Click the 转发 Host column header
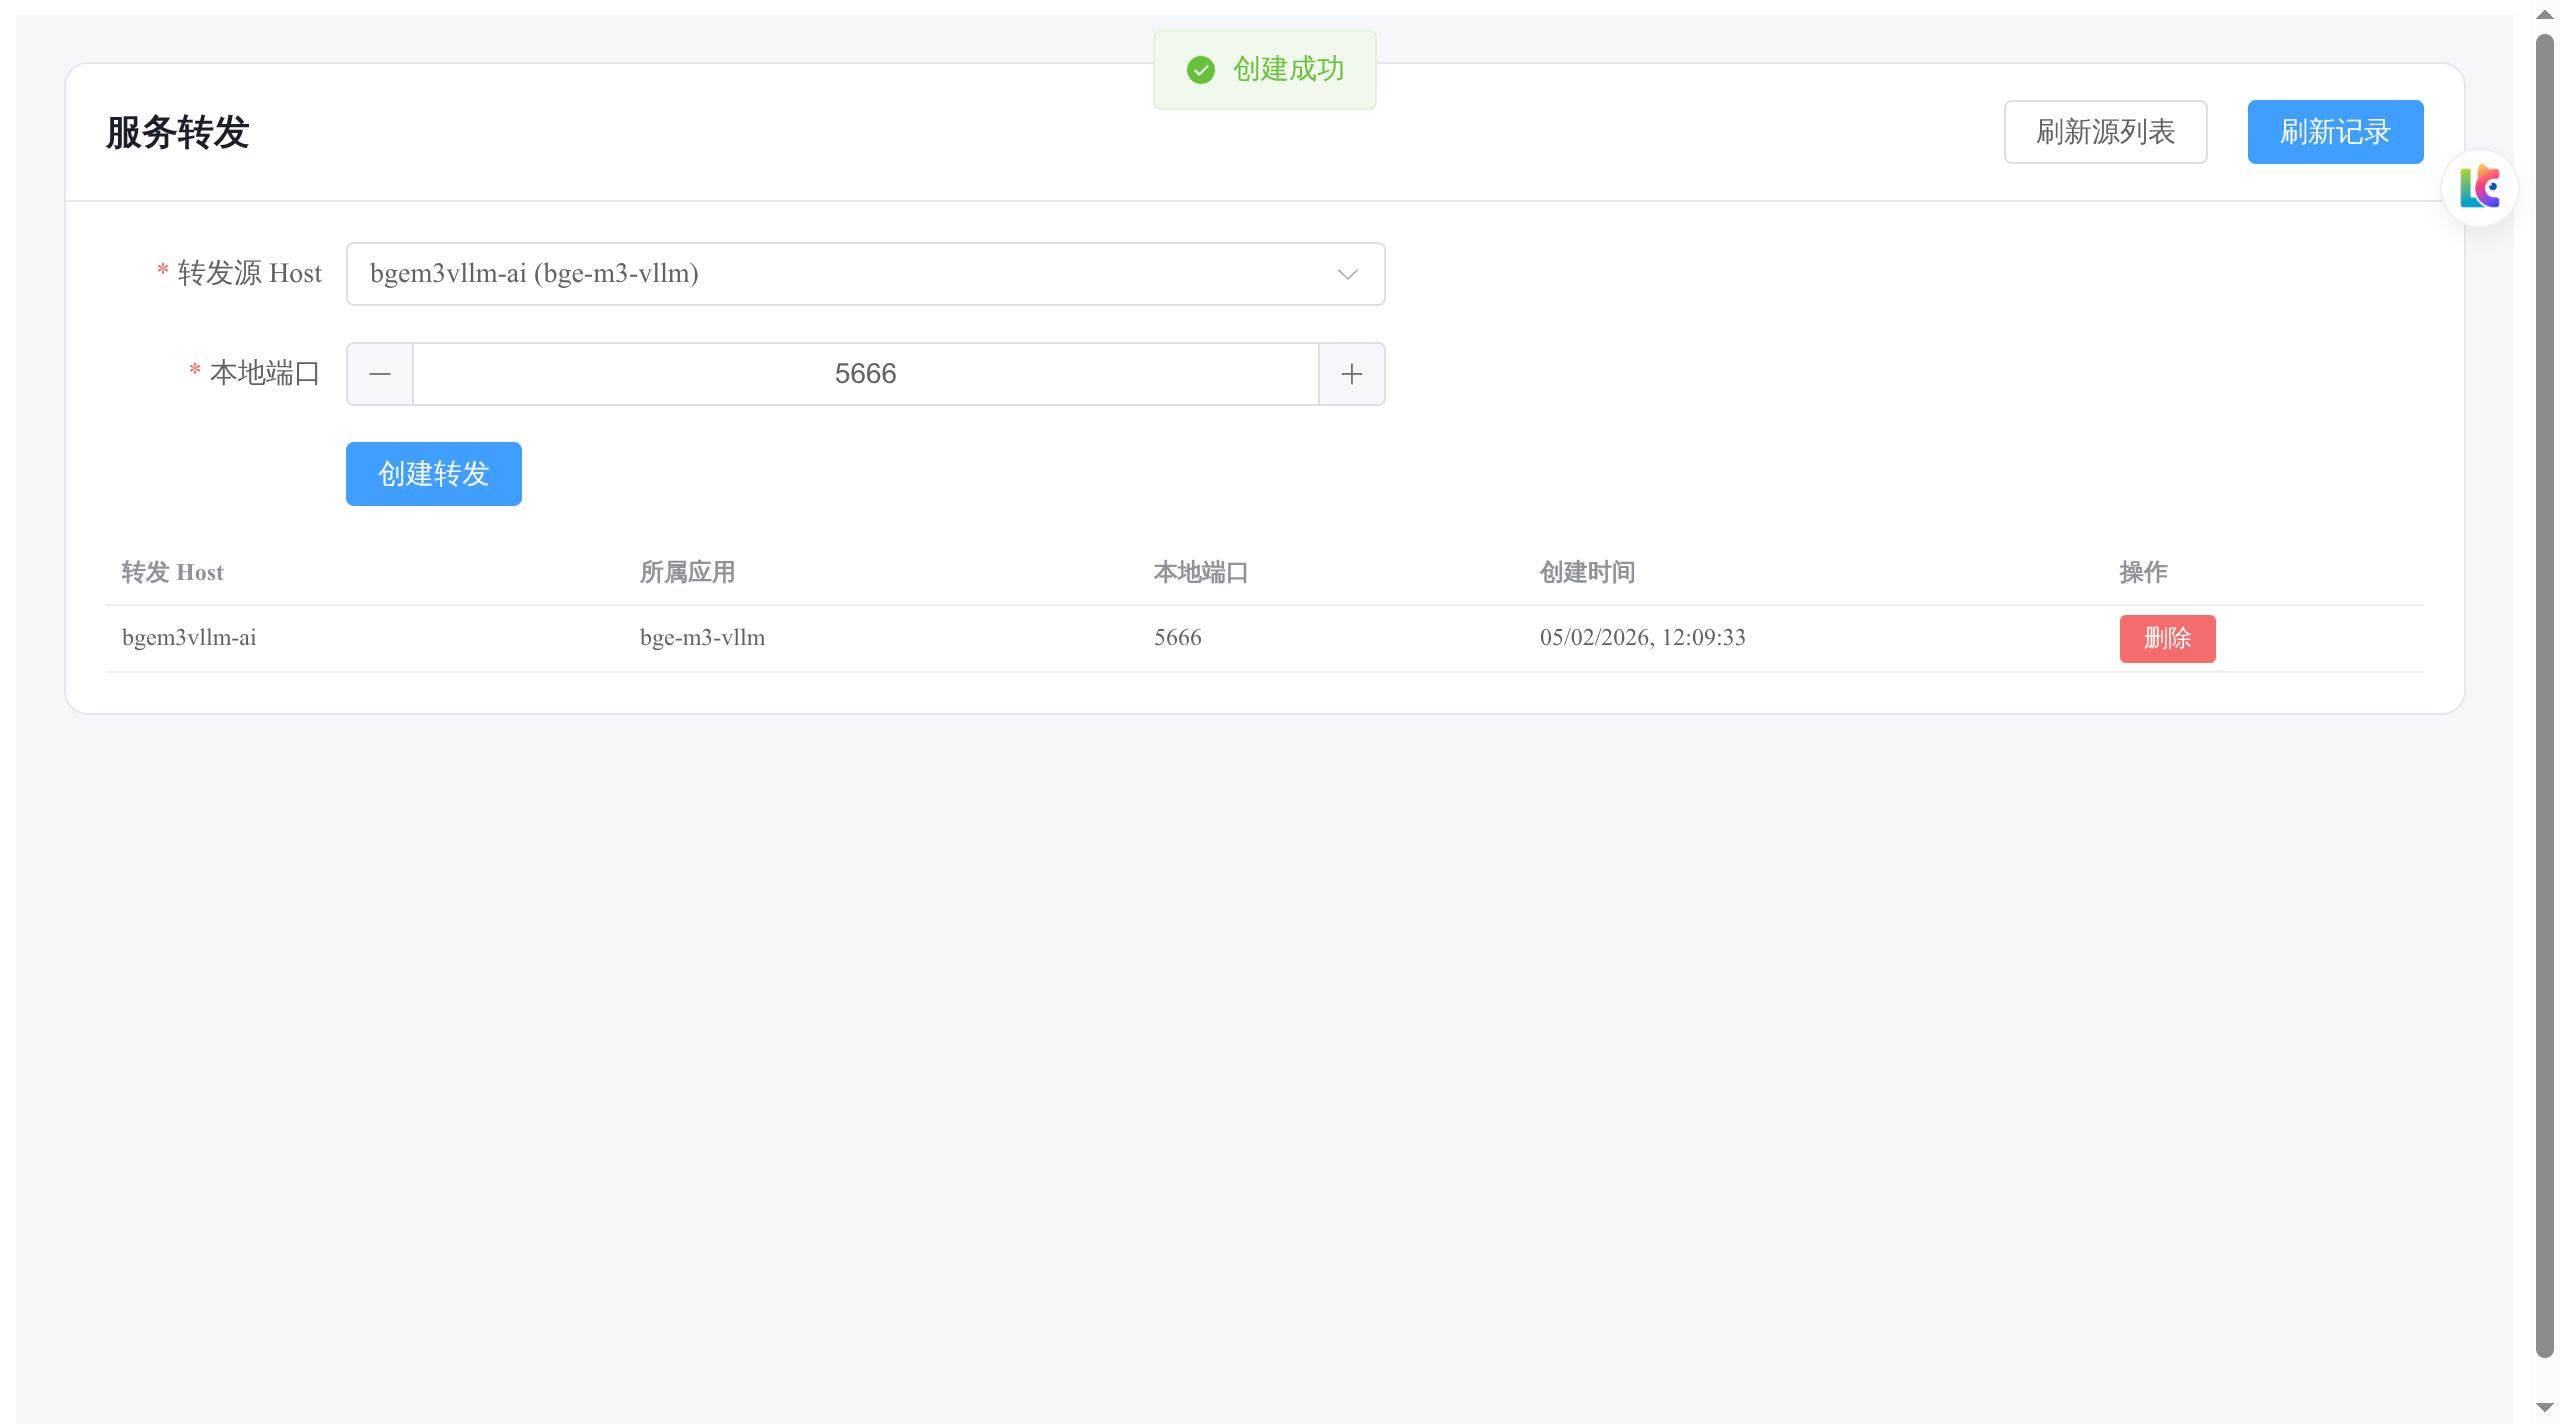 click(172, 572)
